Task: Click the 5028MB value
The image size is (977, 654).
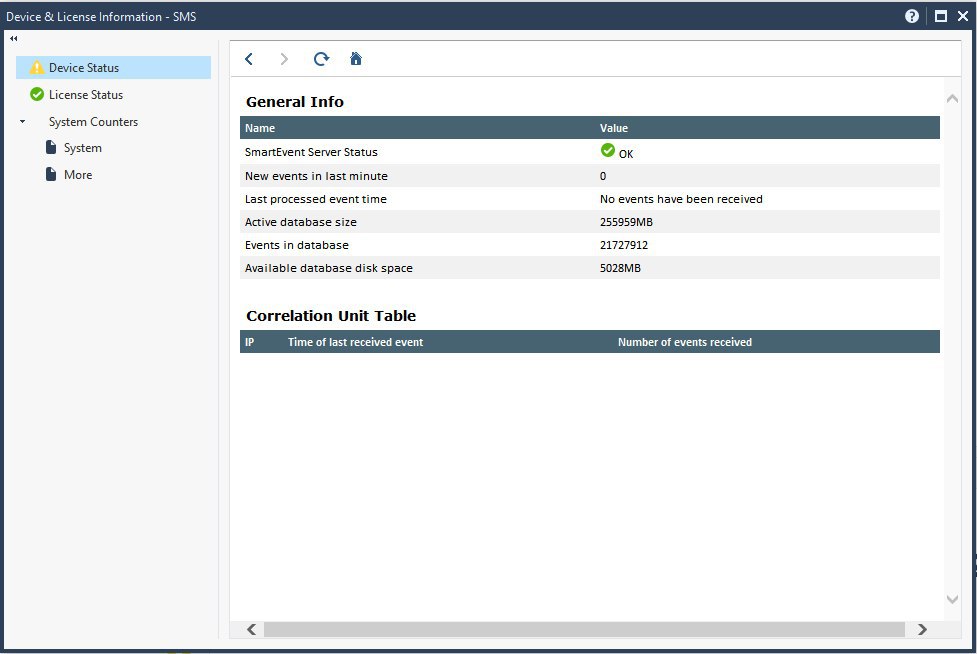Action: click(x=620, y=268)
